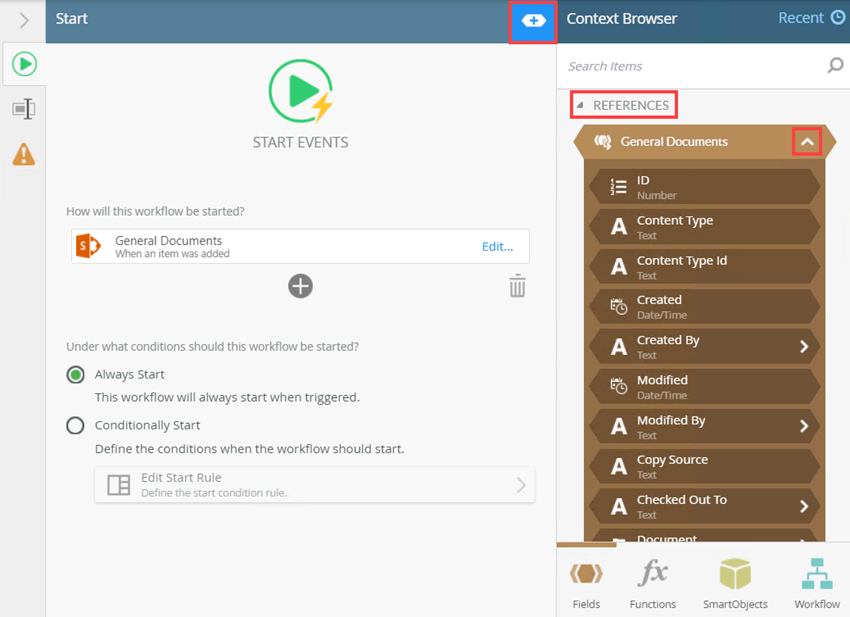Click the Content Type letter A icon
This screenshot has height=617, width=850.
click(x=619, y=227)
